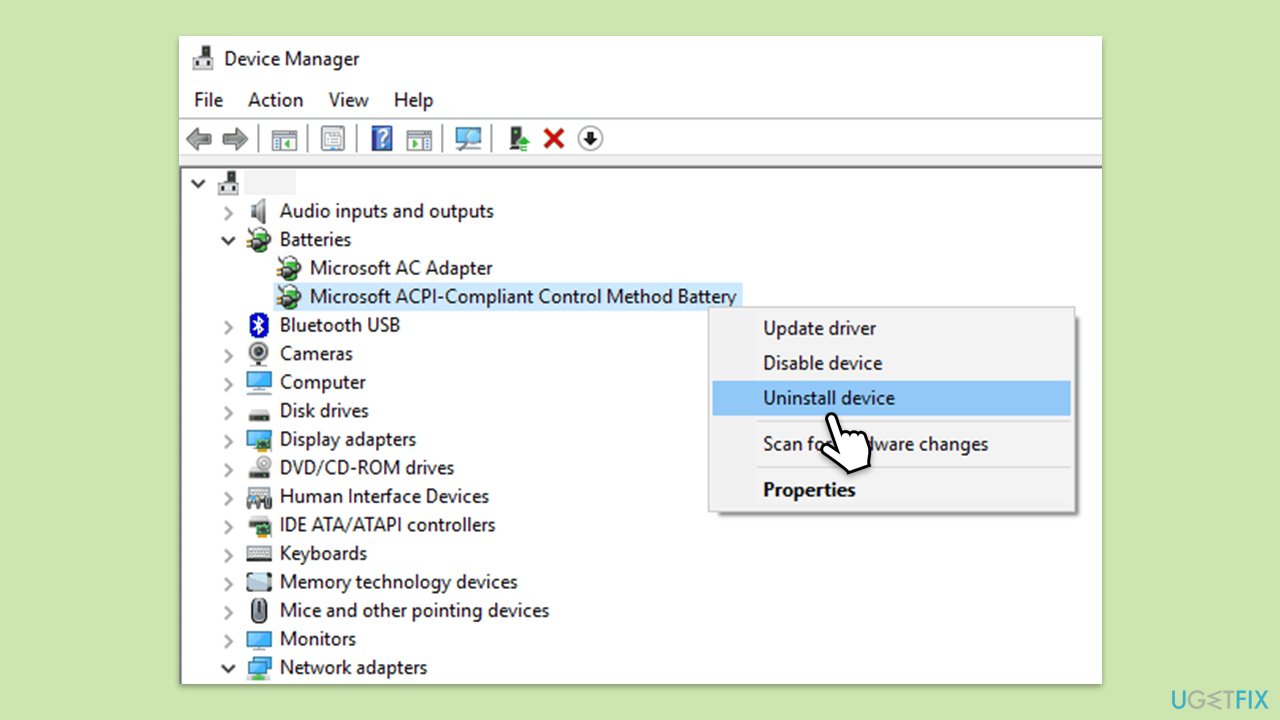Toggle the console tree pane icon

coord(285,139)
